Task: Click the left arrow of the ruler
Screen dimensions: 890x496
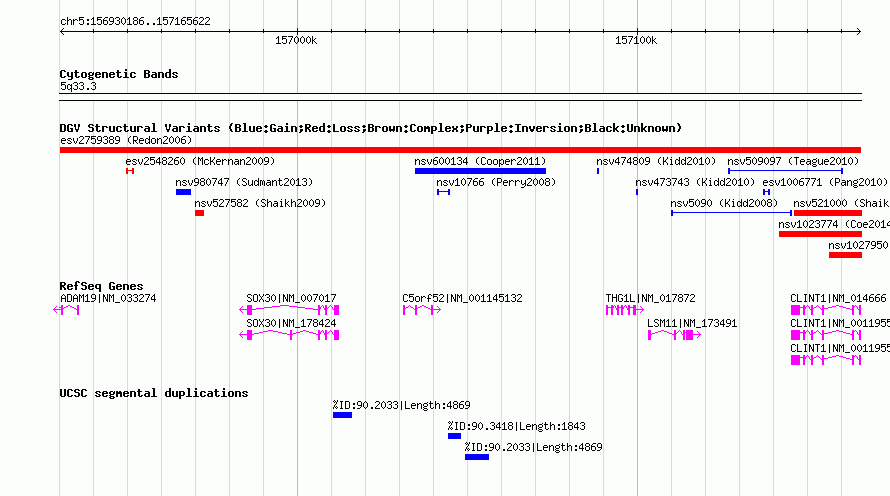Action: tap(62, 32)
